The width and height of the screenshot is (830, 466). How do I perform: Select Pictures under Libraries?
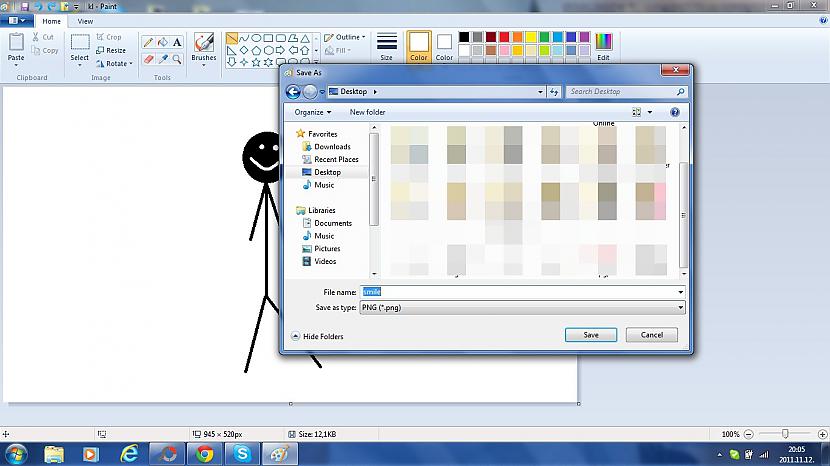click(327, 248)
